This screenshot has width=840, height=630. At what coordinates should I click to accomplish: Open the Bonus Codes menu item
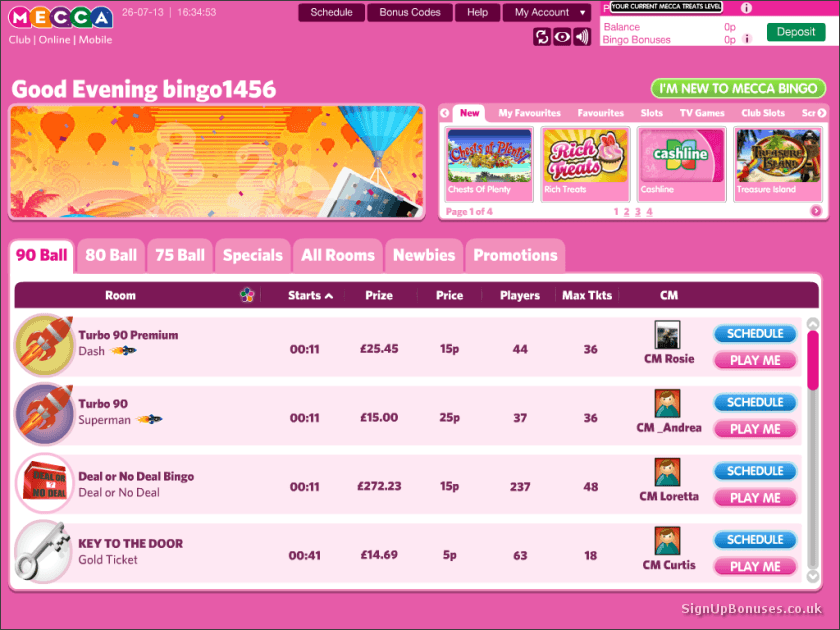pos(410,12)
